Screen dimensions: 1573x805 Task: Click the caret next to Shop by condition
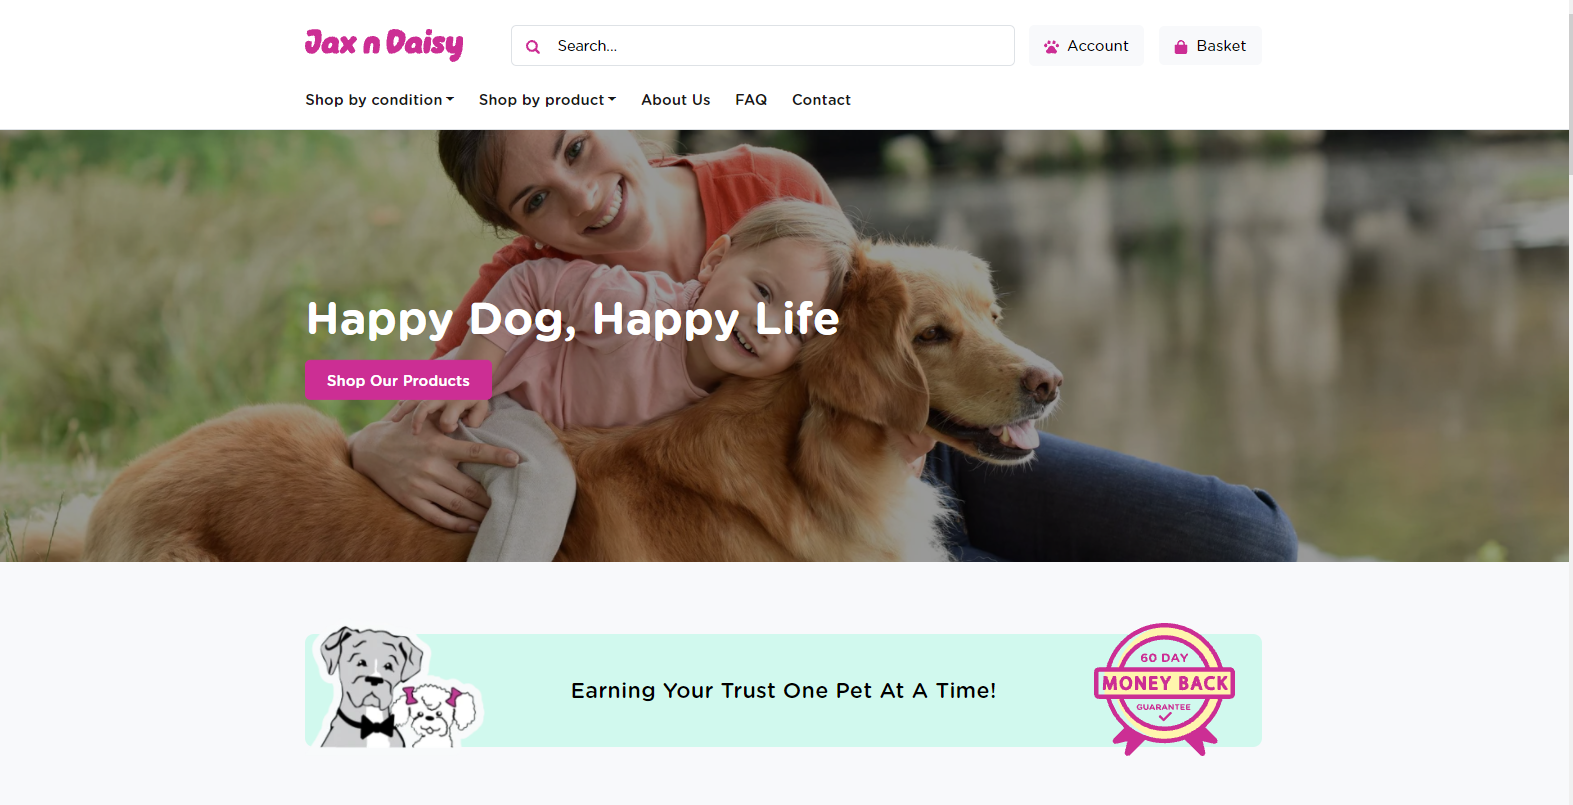pos(450,99)
